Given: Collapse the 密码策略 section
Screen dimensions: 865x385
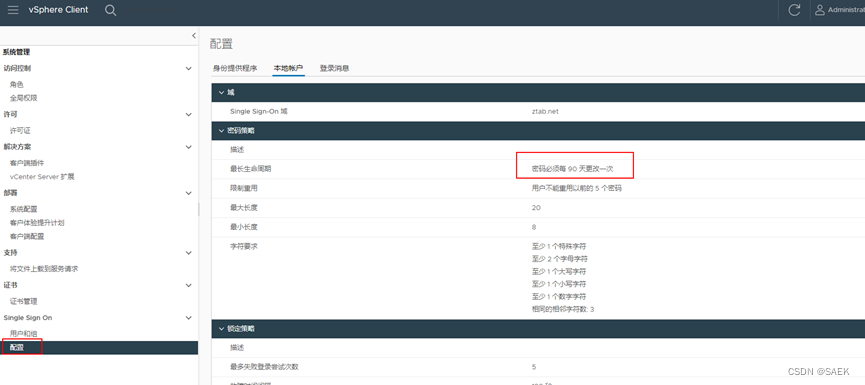Looking at the screenshot, I should pyautogui.click(x=222, y=131).
